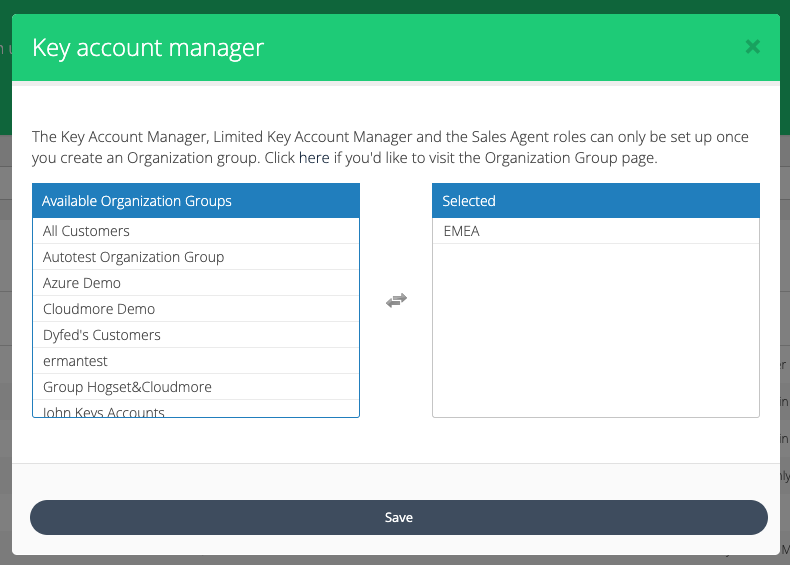Click Dyfed's Customers group entry
This screenshot has height=565, width=790.
(x=102, y=335)
